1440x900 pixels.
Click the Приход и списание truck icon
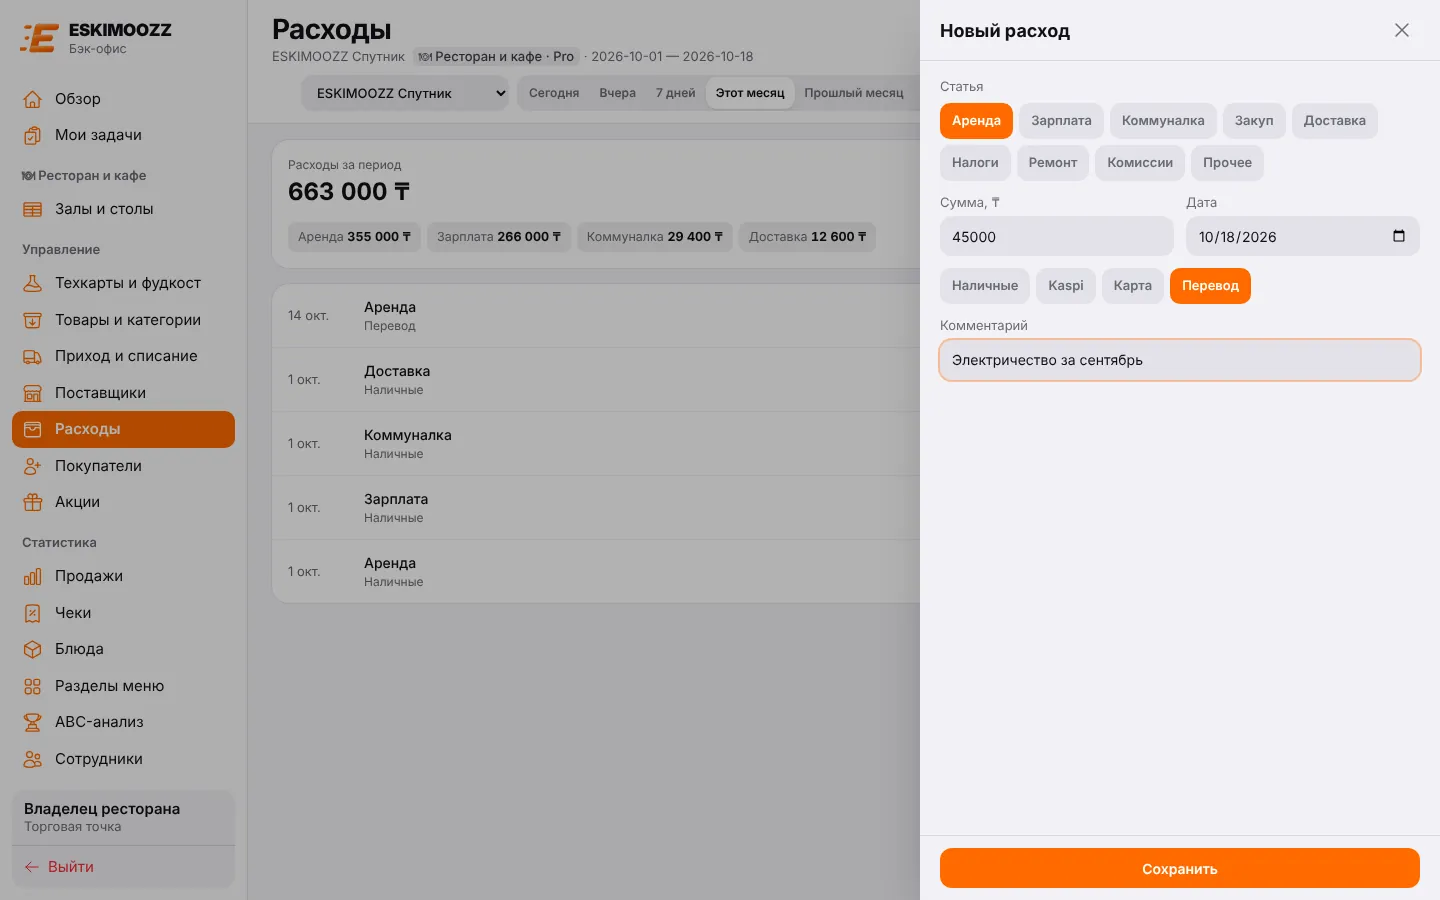coord(33,356)
